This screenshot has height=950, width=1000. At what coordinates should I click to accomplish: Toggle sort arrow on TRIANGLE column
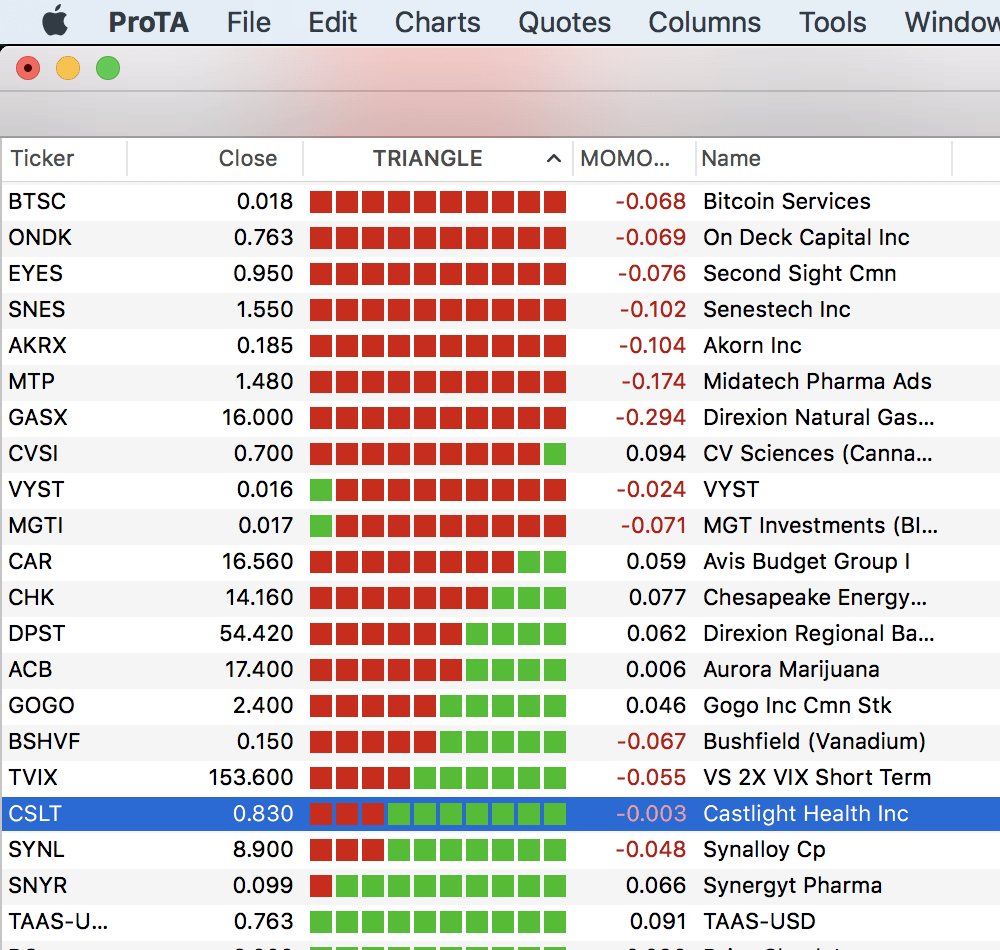click(553, 159)
